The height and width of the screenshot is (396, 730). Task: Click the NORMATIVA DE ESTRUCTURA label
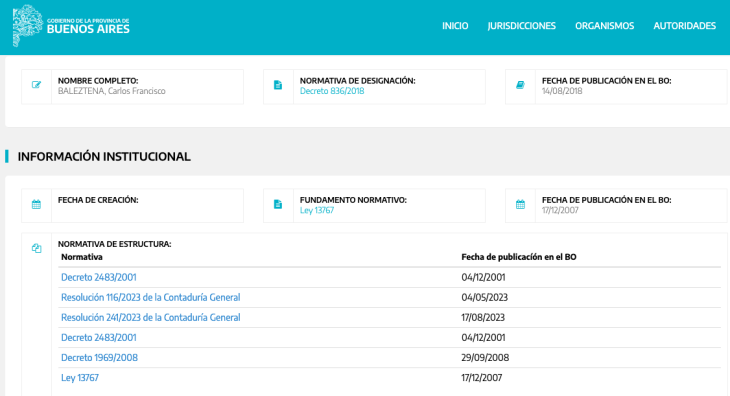(115, 244)
